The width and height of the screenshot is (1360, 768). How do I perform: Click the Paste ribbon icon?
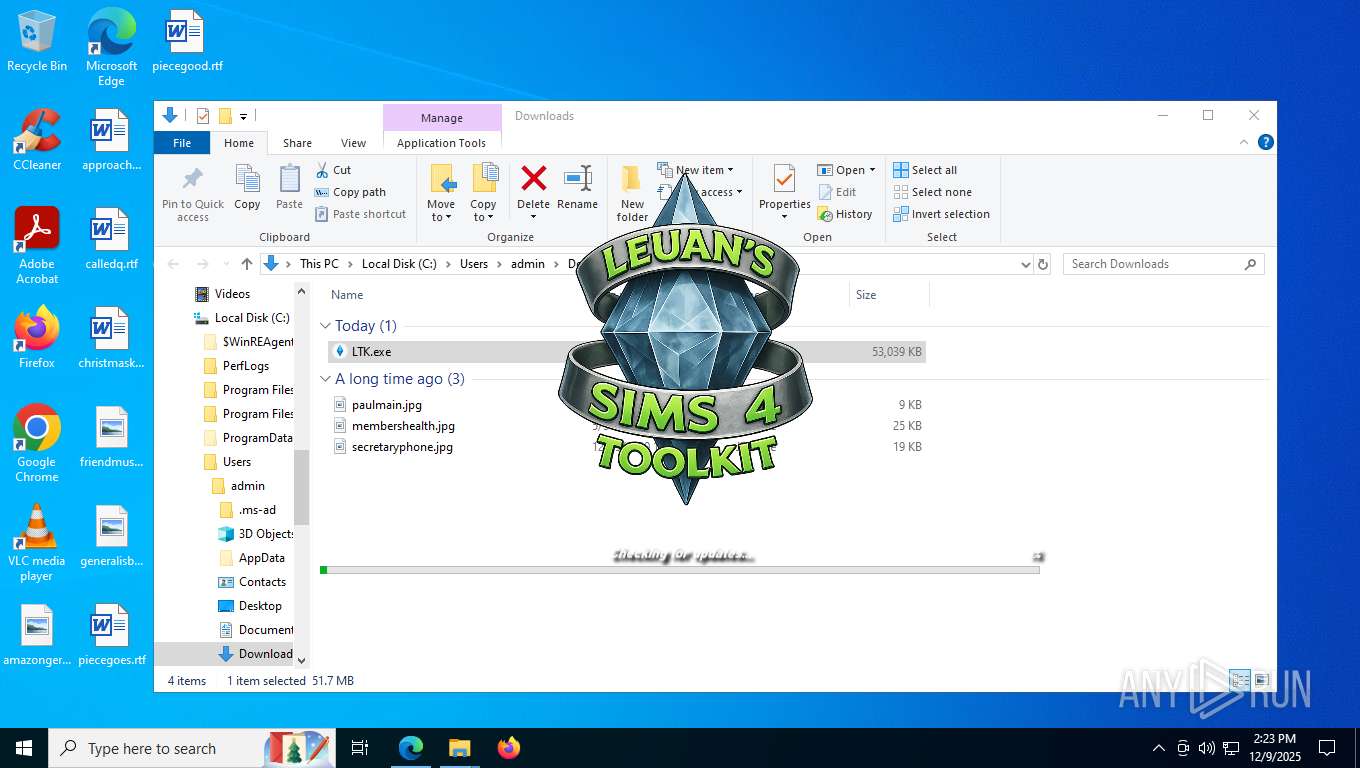(289, 179)
